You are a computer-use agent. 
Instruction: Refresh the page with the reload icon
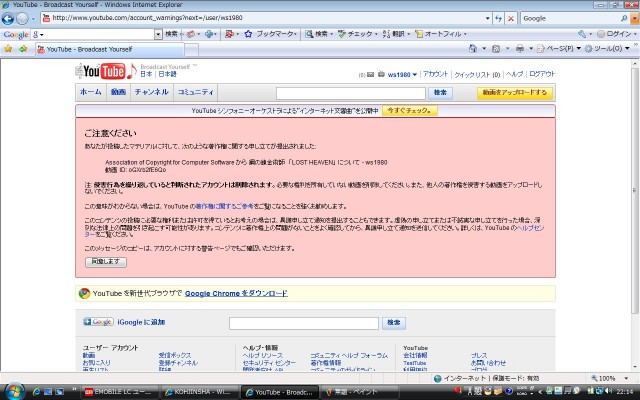pos(498,18)
